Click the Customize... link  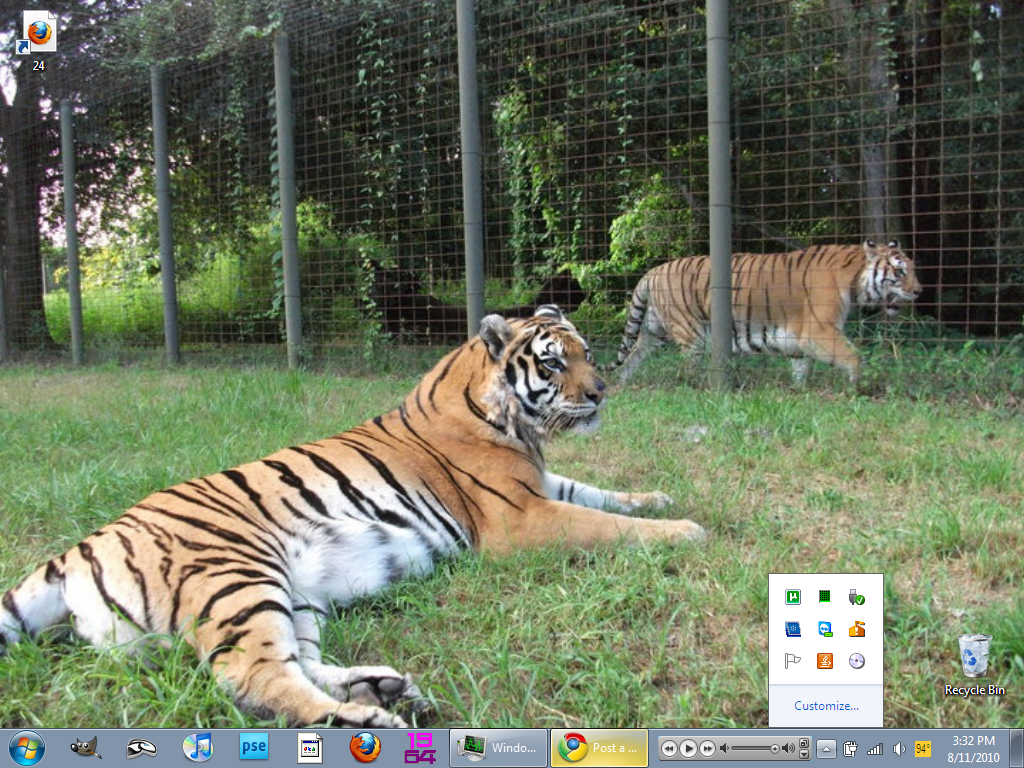coord(826,706)
